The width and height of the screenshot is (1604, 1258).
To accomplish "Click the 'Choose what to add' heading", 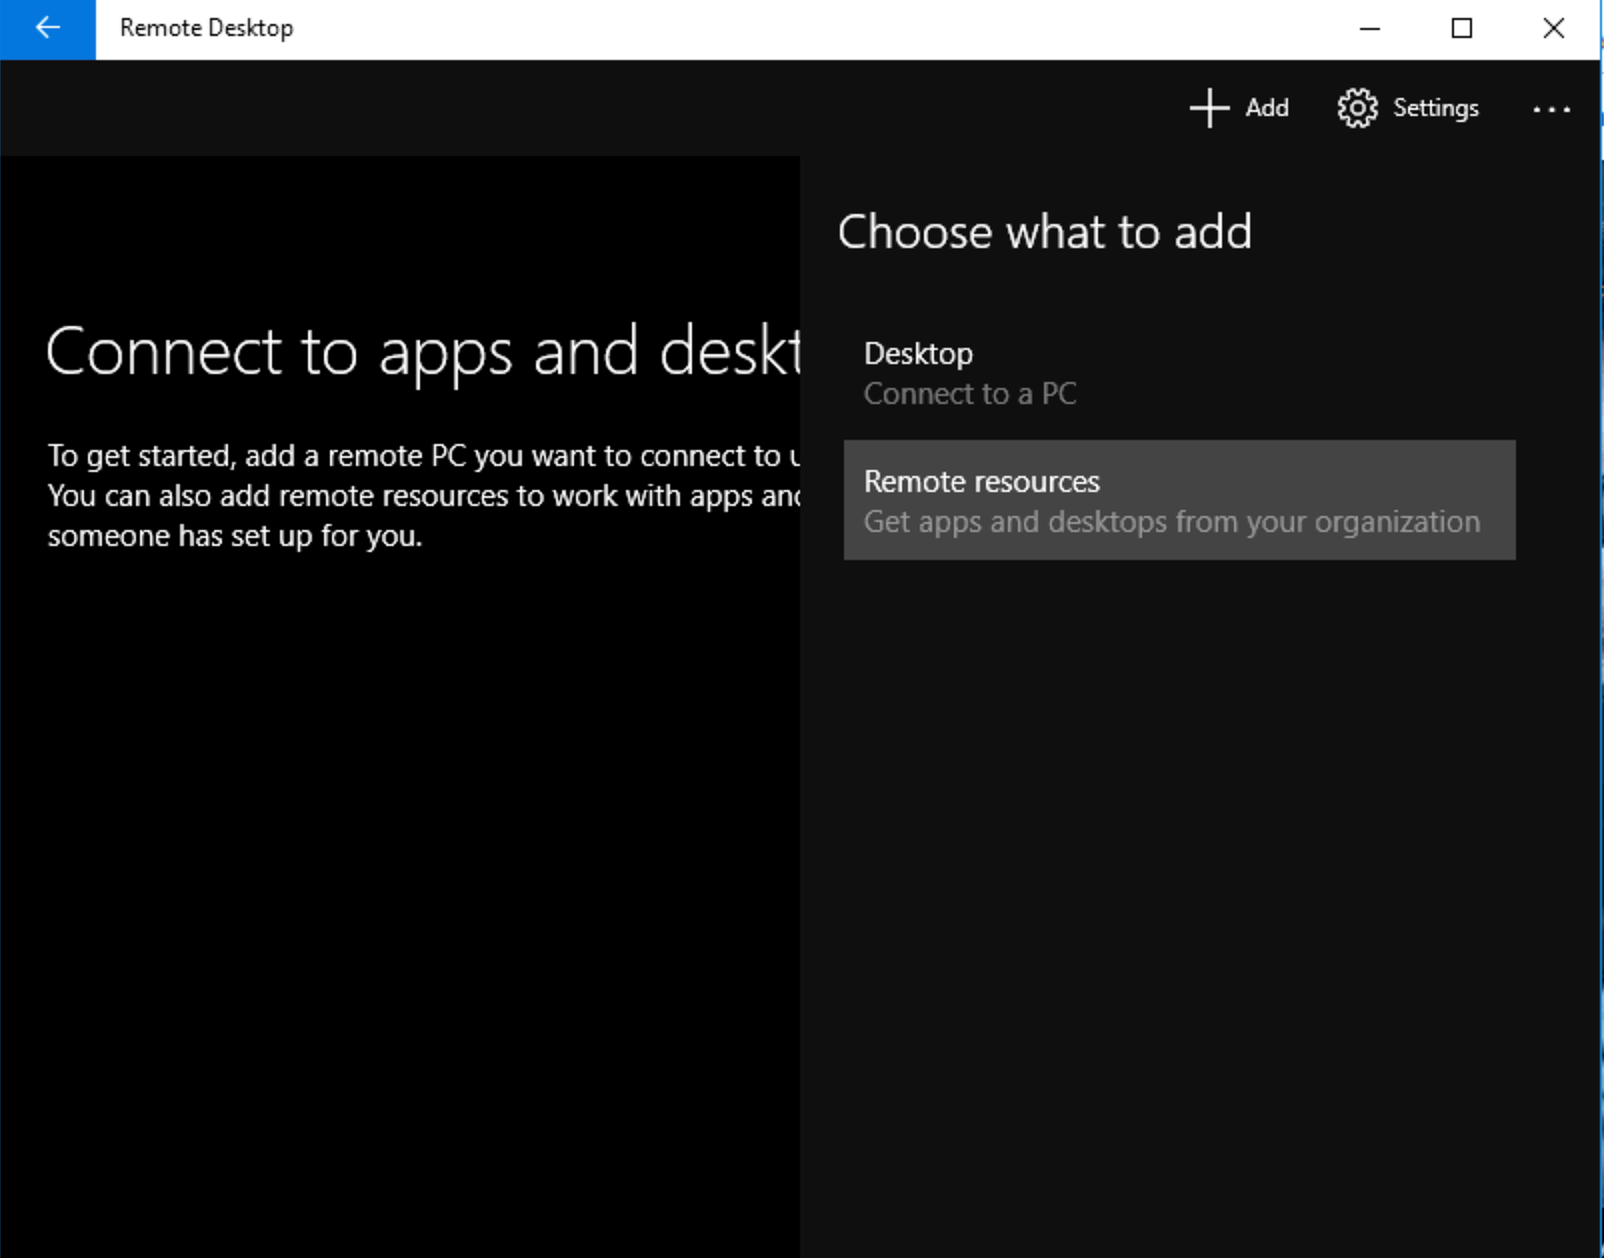I will [x=1045, y=232].
